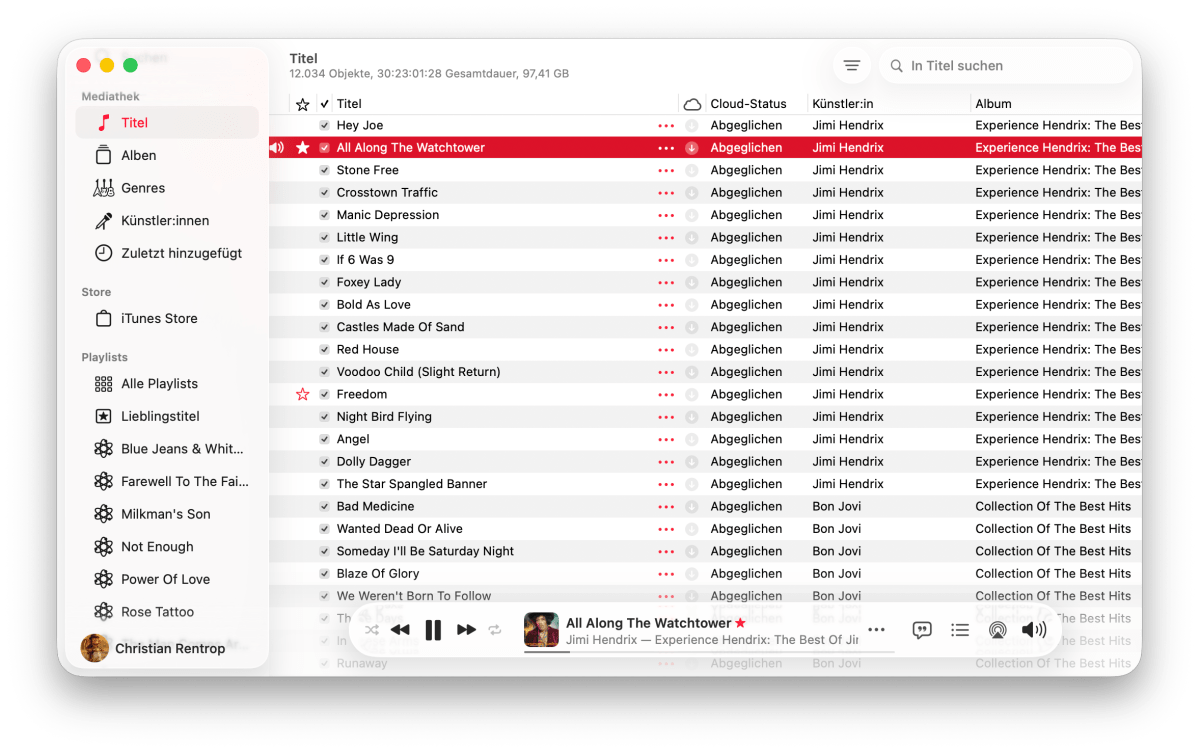Enable shuffle playback
This screenshot has height=752, width=1199.
tap(371, 630)
